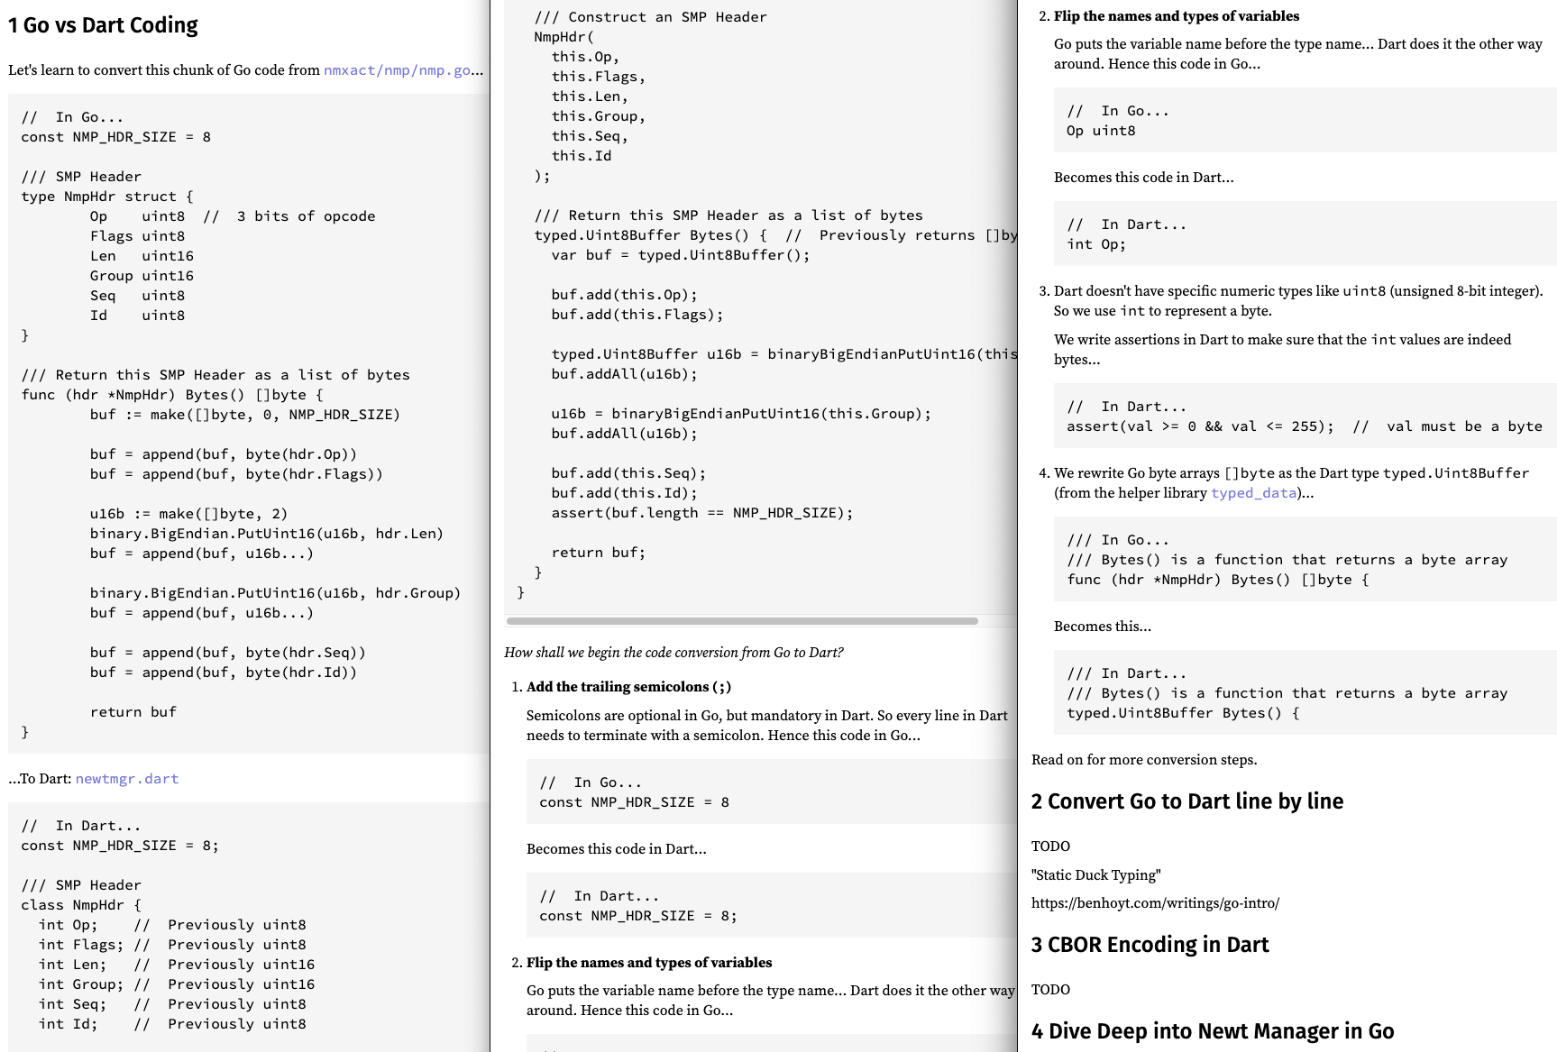Screen dimensions: 1557x1052
Task: Click the "Construct an SMP Header" comment
Action: (x=650, y=17)
